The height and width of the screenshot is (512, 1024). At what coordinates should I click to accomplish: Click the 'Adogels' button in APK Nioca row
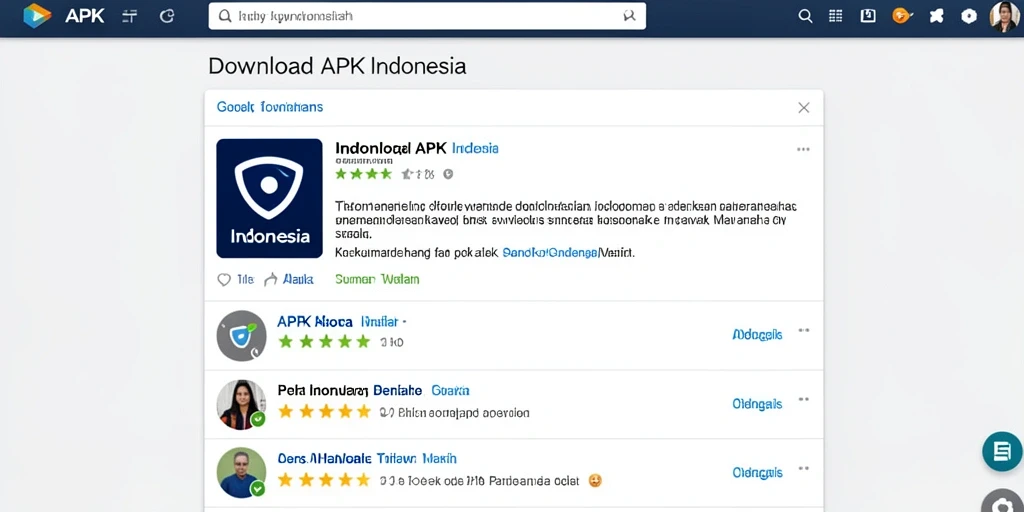(x=757, y=334)
